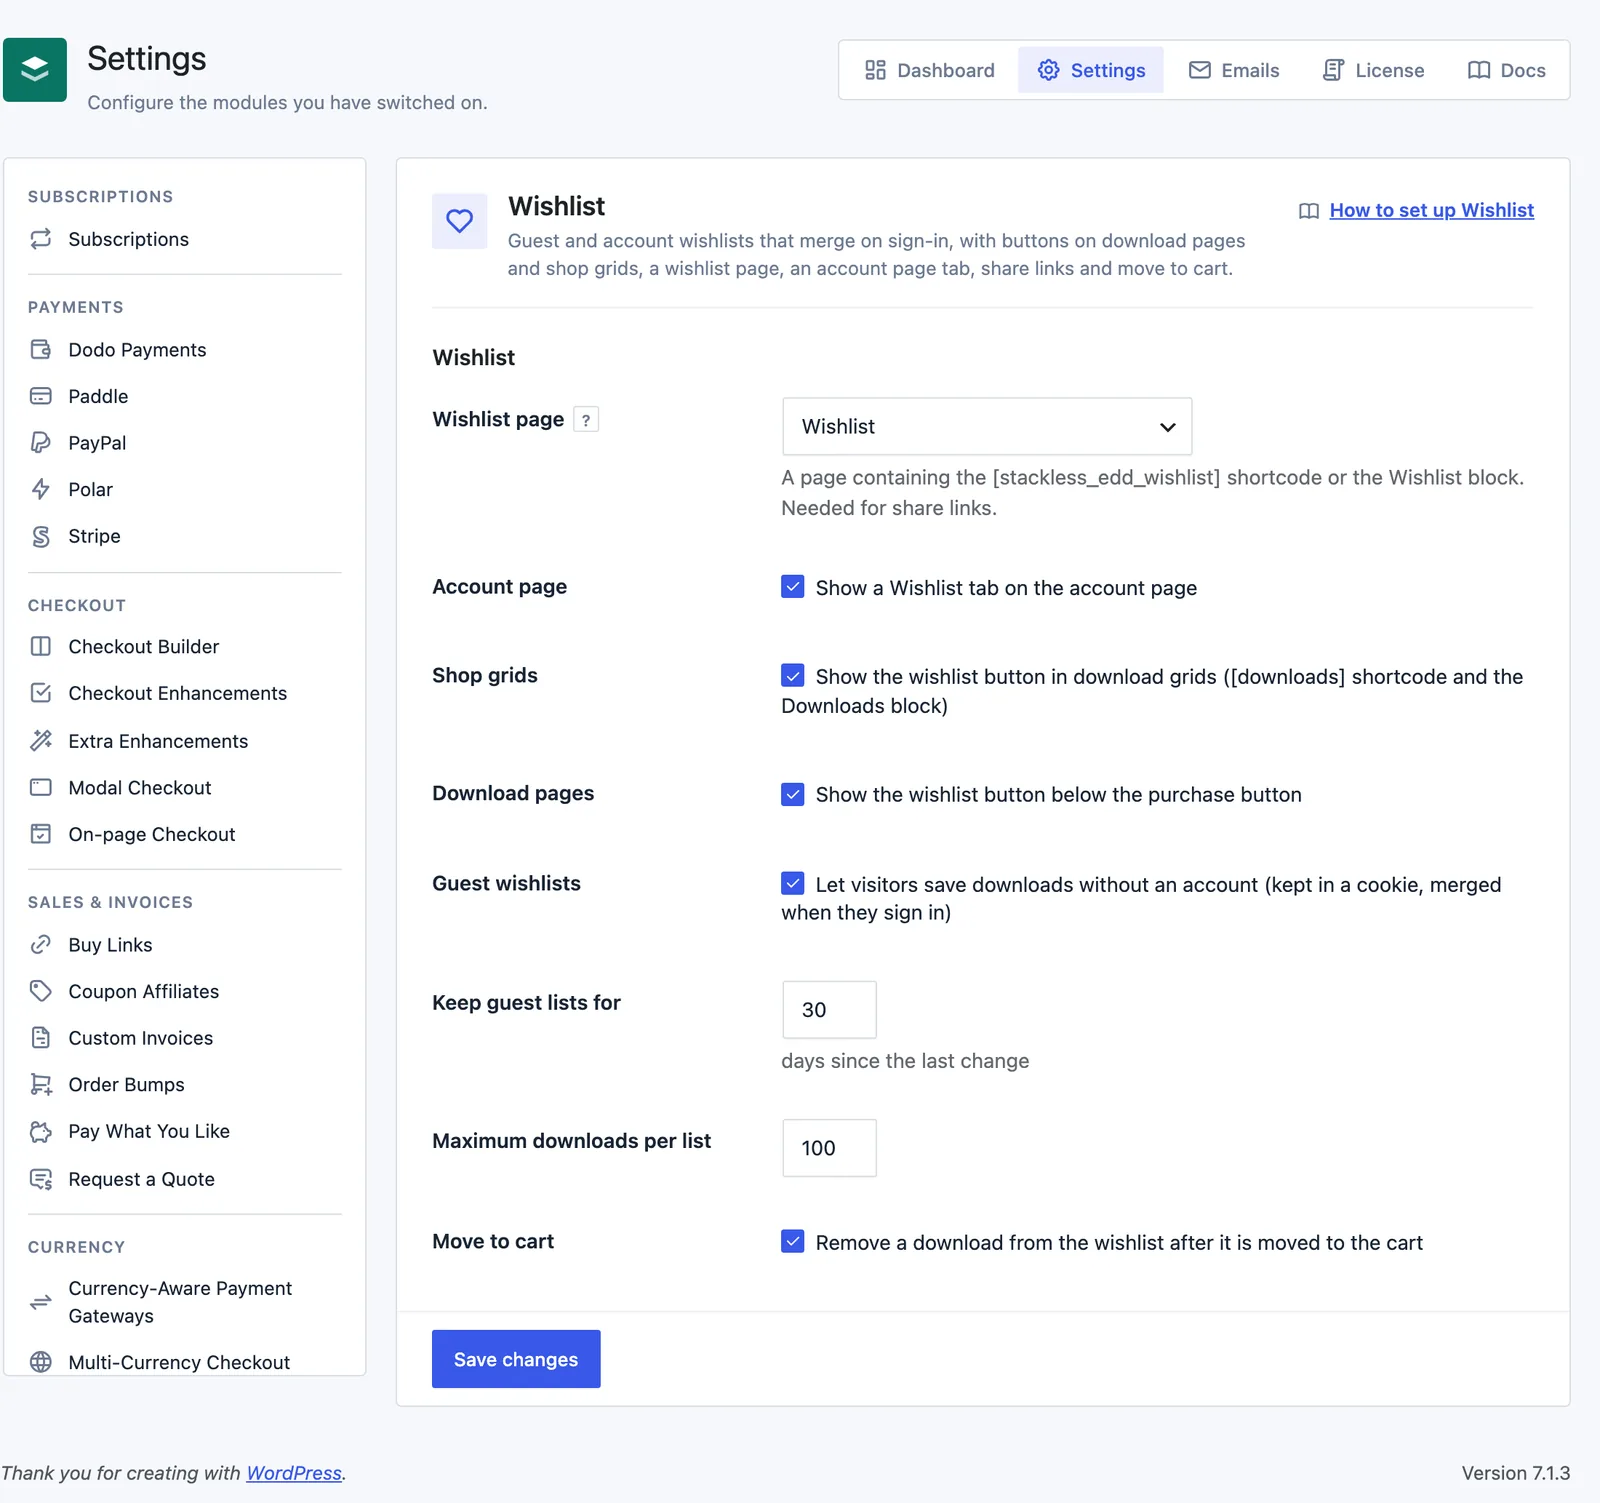Open the How to set up Wishlist link
Image resolution: width=1600 pixels, height=1503 pixels.
(x=1431, y=210)
